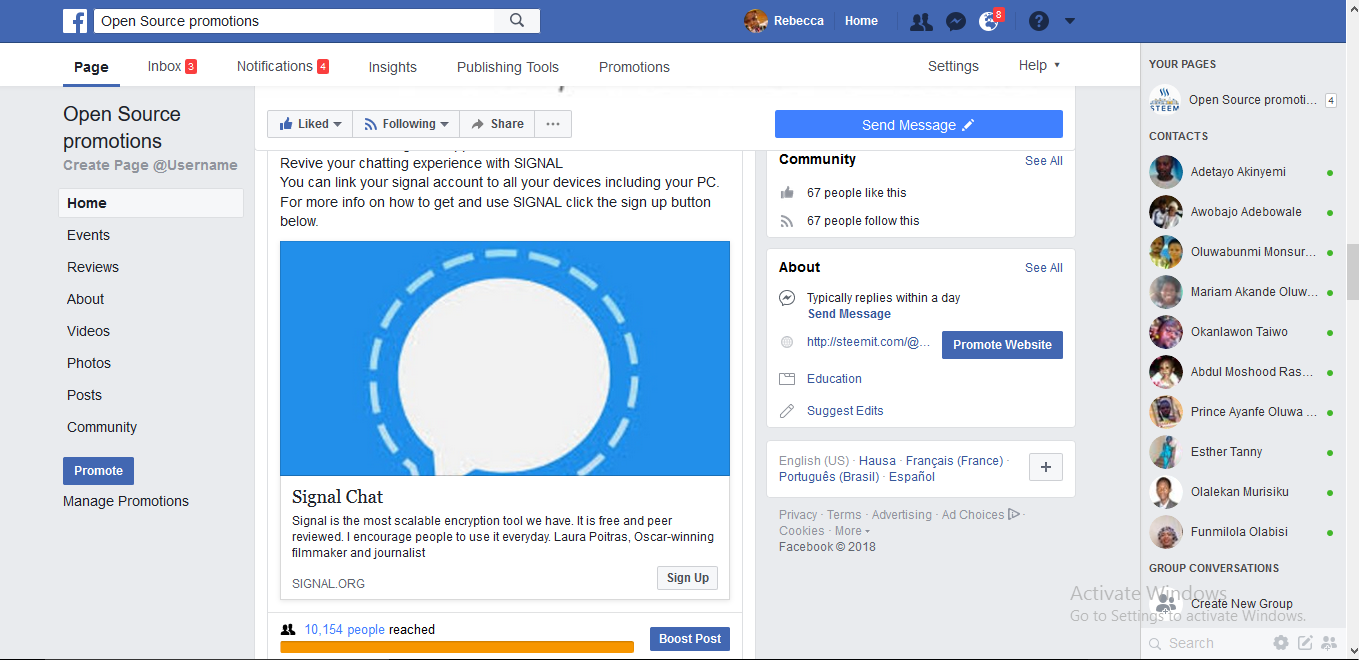Expand the Following dropdown
This screenshot has width=1359, height=660.
[406, 124]
